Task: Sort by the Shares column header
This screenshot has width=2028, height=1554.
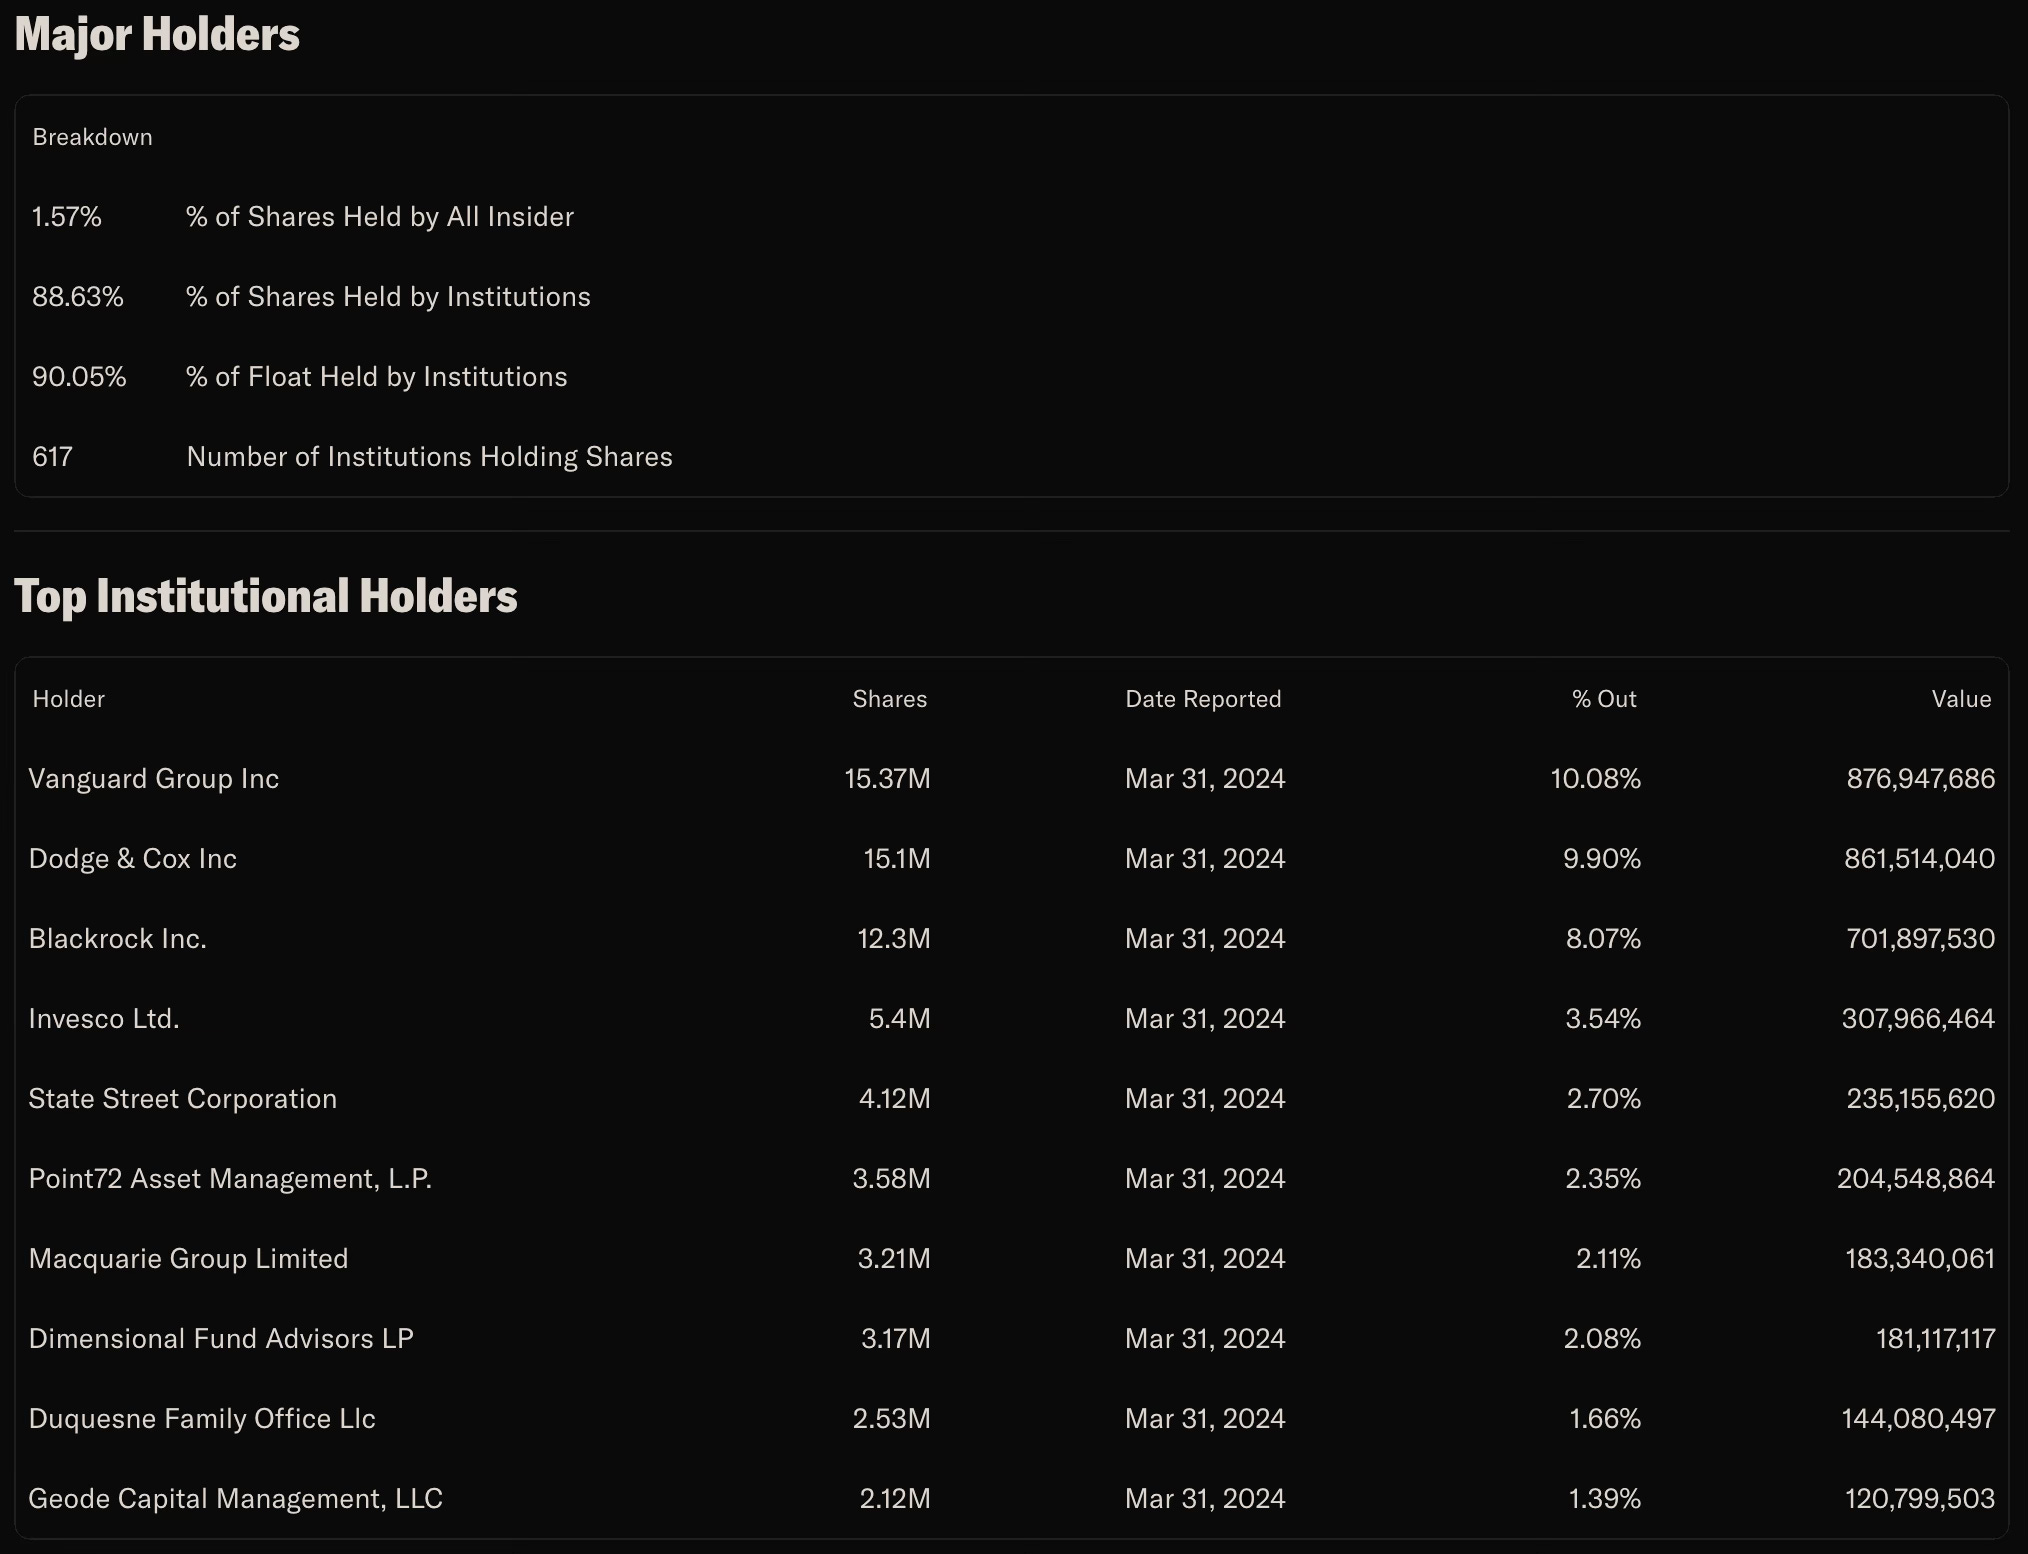Action: pyautogui.click(x=889, y=699)
